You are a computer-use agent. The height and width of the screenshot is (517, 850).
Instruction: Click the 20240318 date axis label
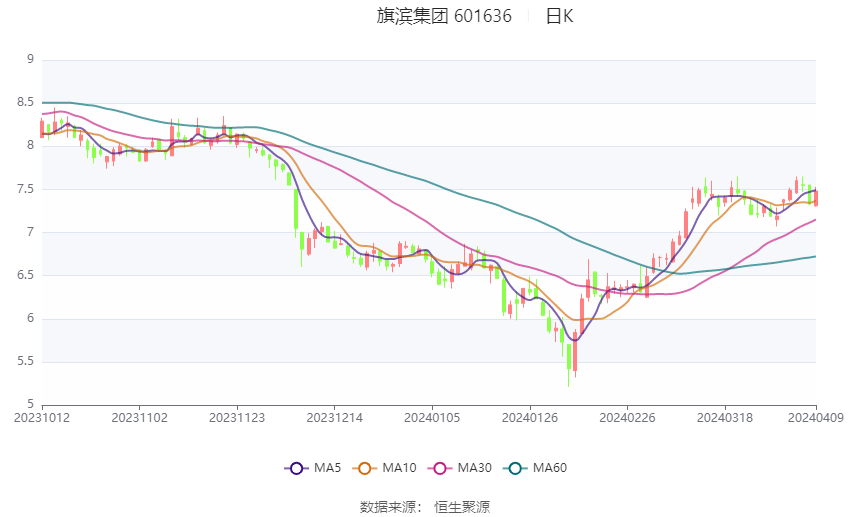(725, 418)
